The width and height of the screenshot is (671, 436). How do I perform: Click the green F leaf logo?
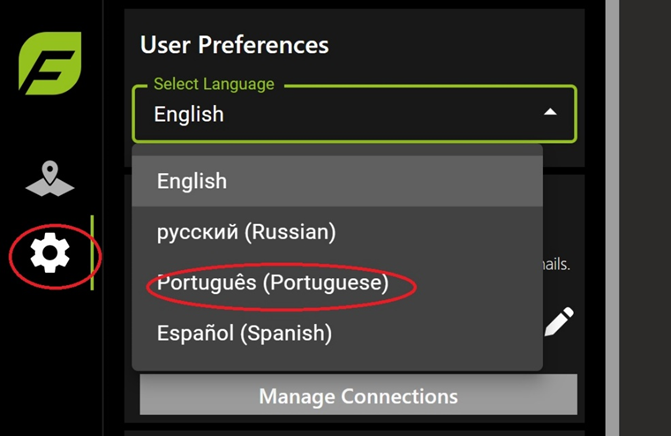pos(50,63)
